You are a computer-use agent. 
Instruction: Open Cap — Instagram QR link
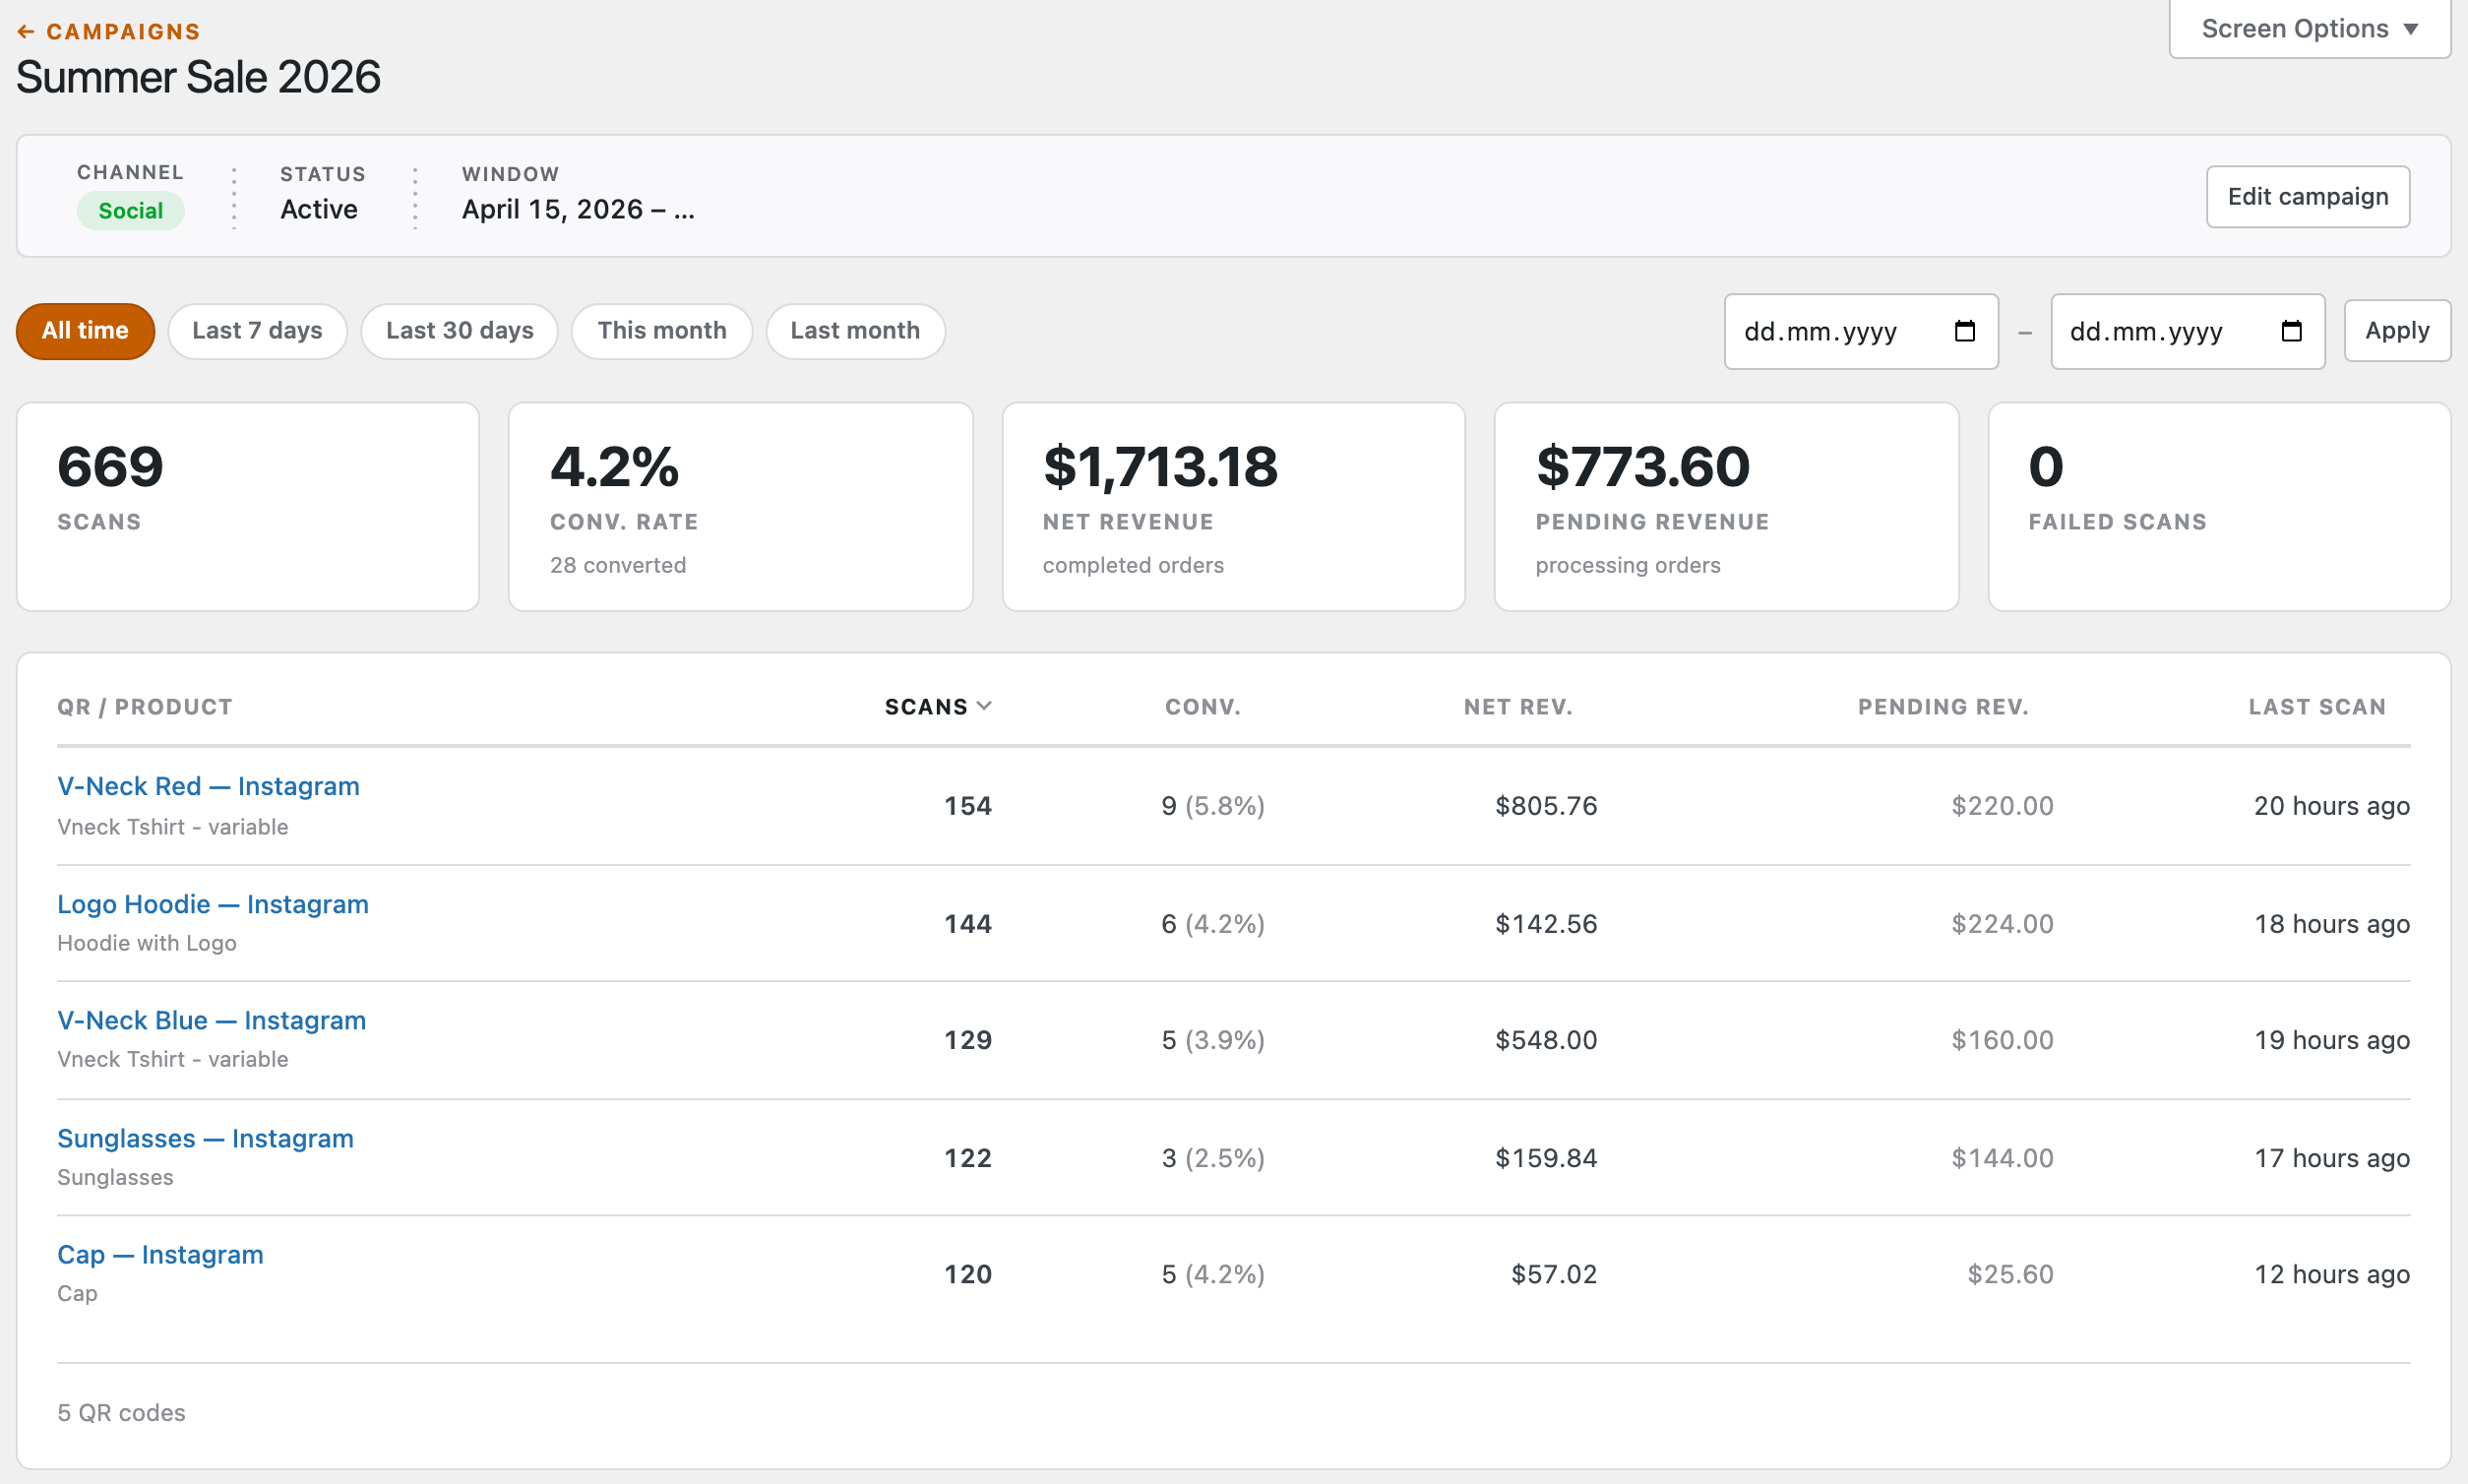pos(160,1254)
